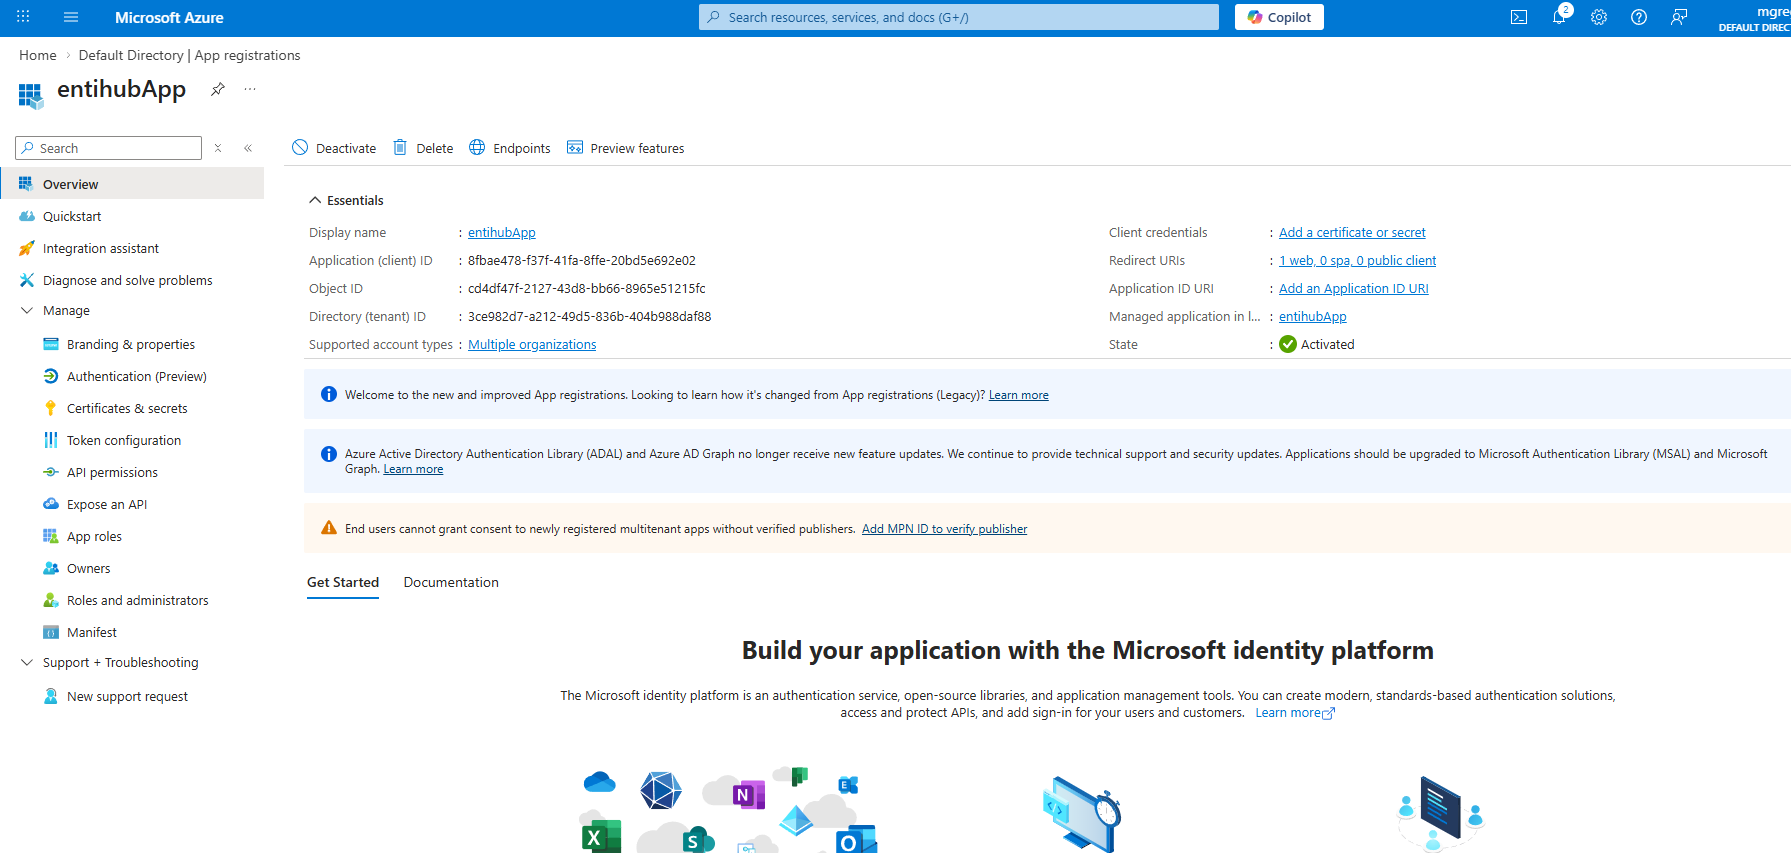The width and height of the screenshot is (1791, 853).
Task: View notifications bell icon
Action: tap(1559, 17)
